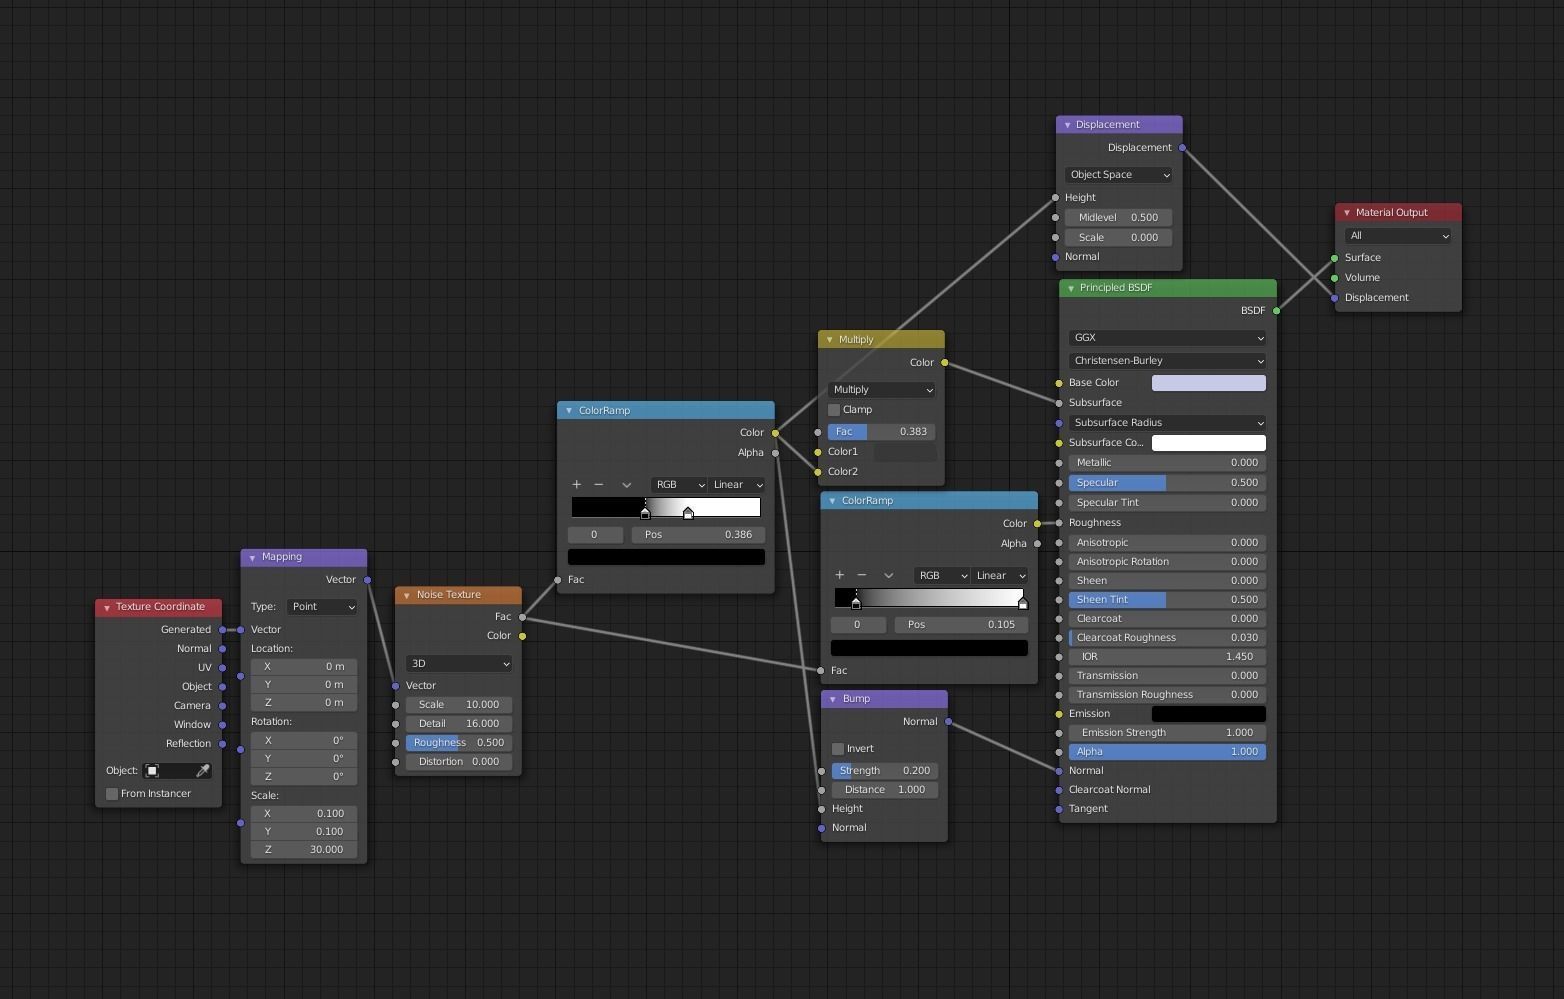Click the Mapping Scale Z field
Screen dimensions: 1564x999
[x=304, y=850]
